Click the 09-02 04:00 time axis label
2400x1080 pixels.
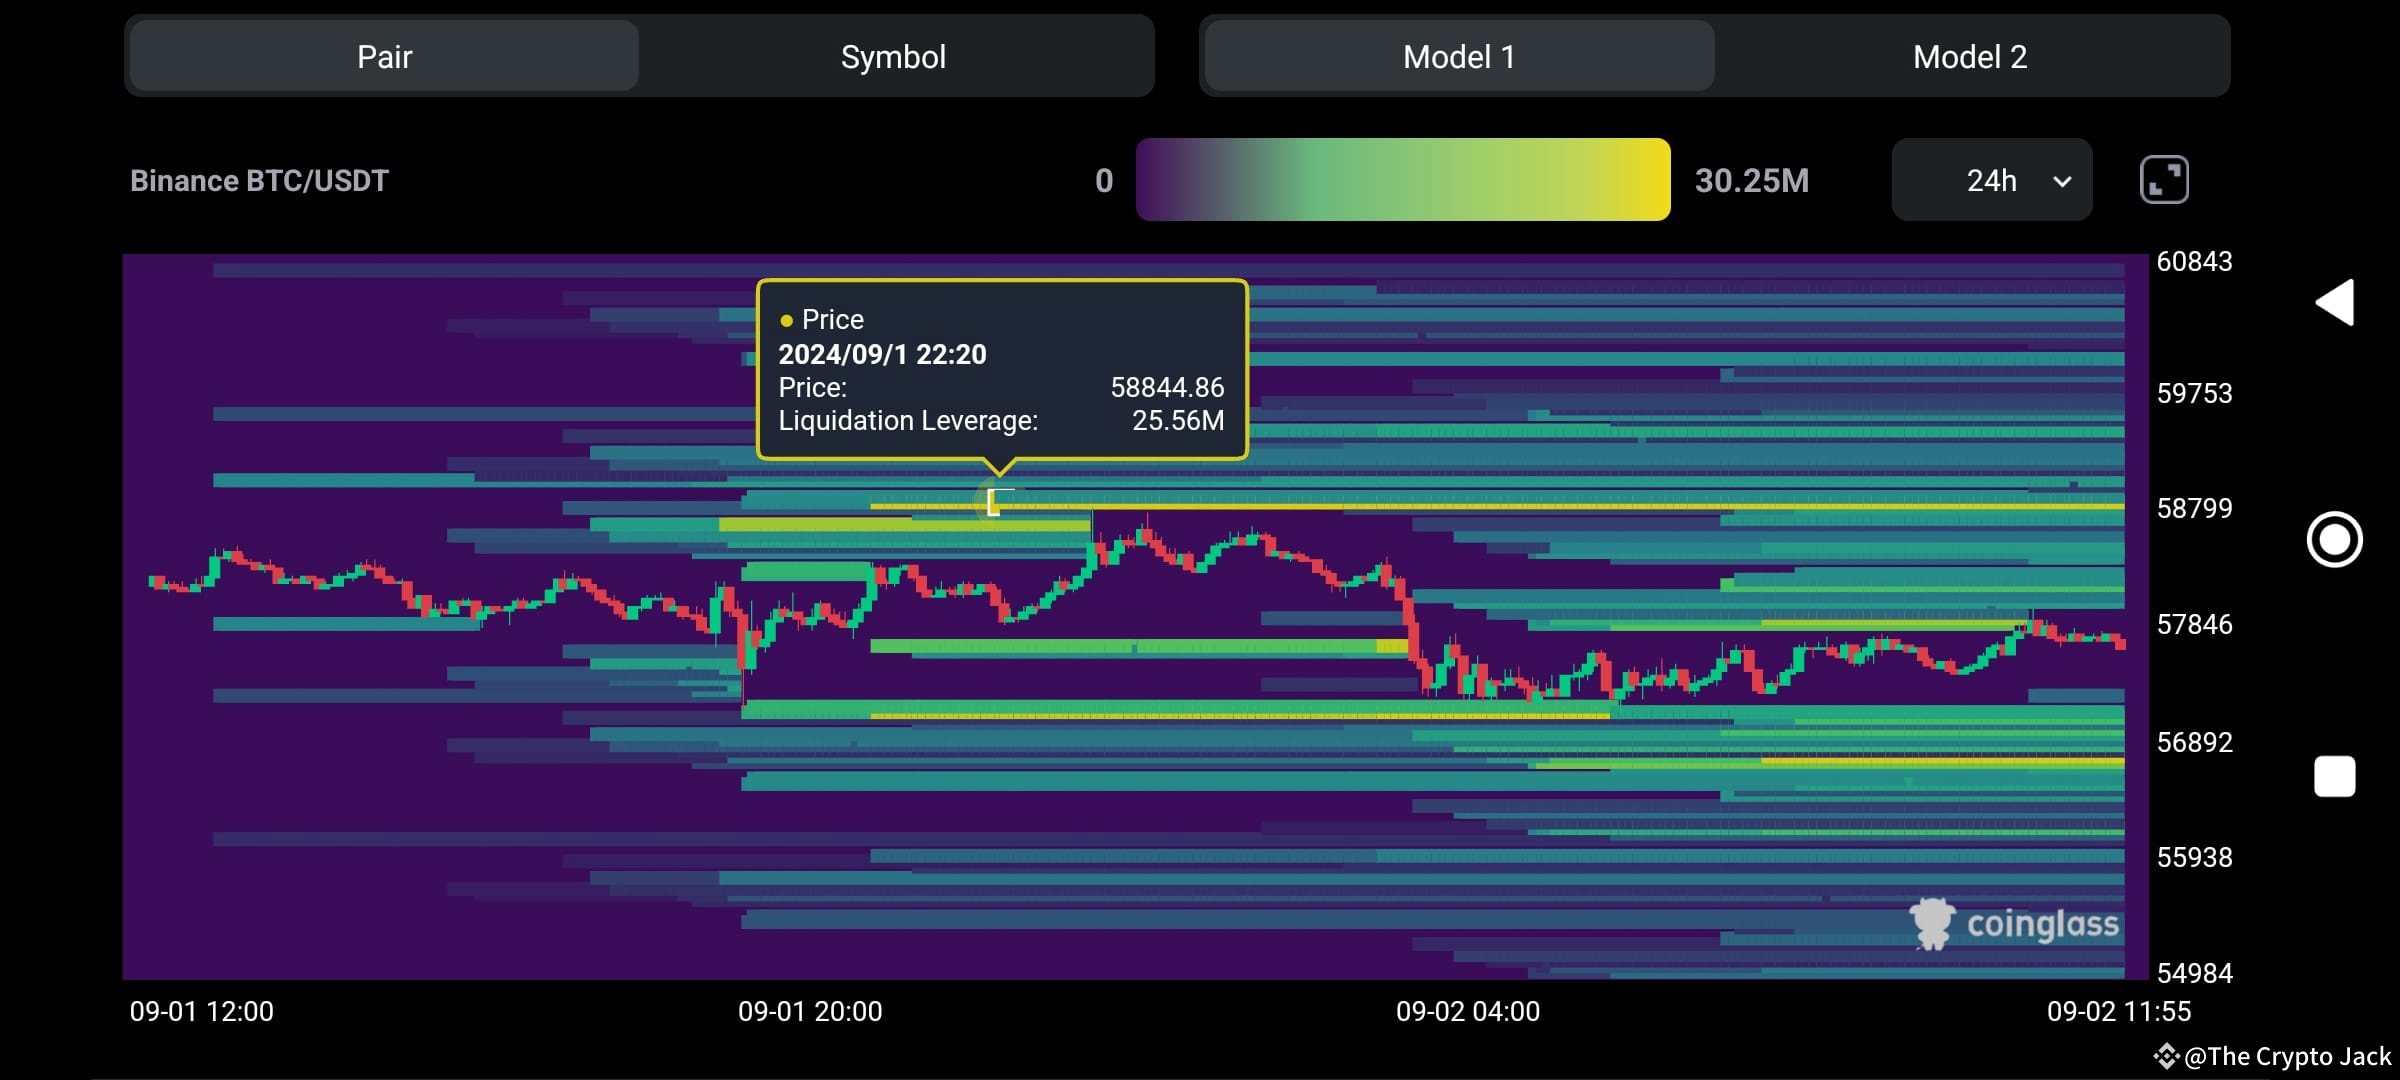click(x=1467, y=1011)
